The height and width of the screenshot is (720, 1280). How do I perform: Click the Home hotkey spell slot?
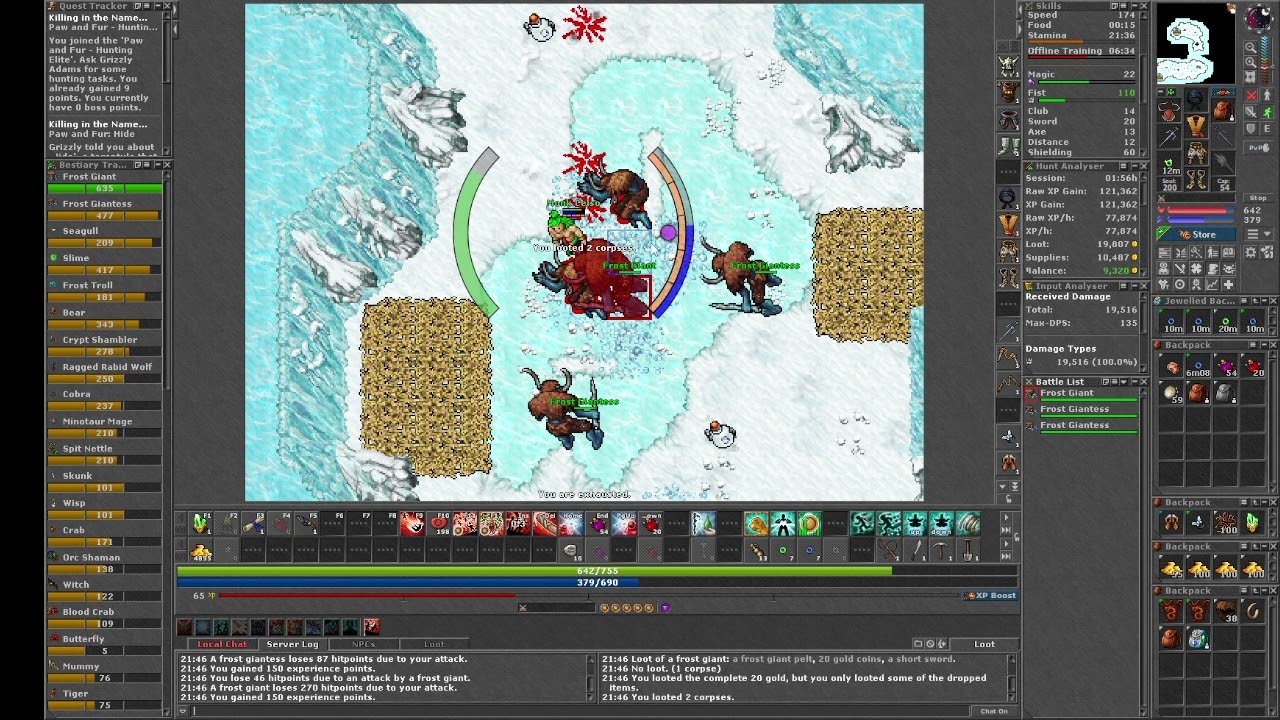click(572, 523)
